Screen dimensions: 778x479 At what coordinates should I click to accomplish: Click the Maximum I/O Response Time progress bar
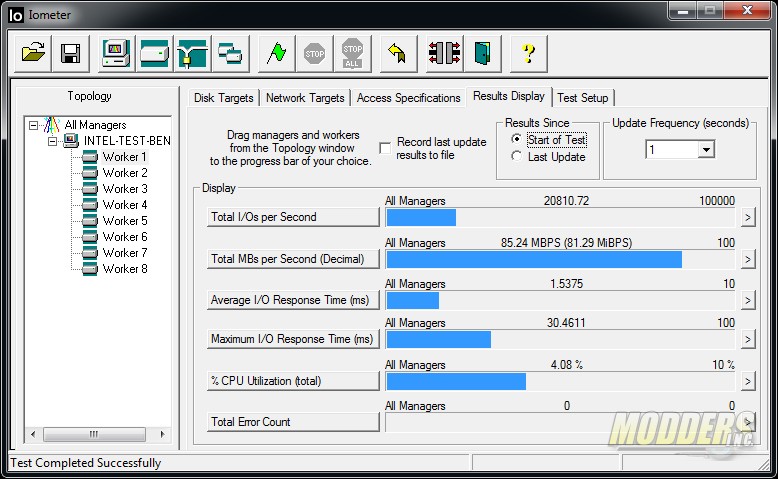[561, 340]
